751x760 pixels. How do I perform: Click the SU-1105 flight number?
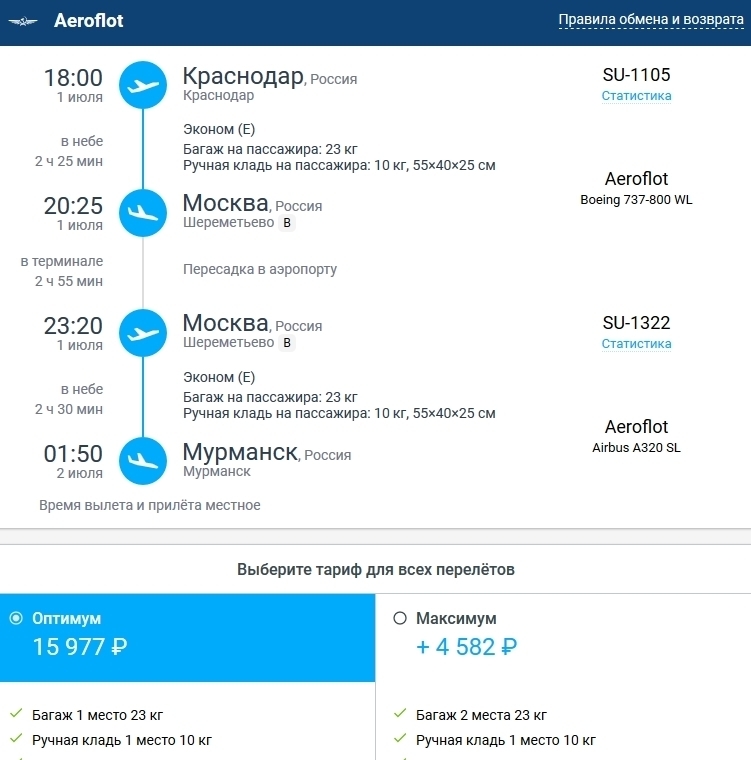coord(636,75)
